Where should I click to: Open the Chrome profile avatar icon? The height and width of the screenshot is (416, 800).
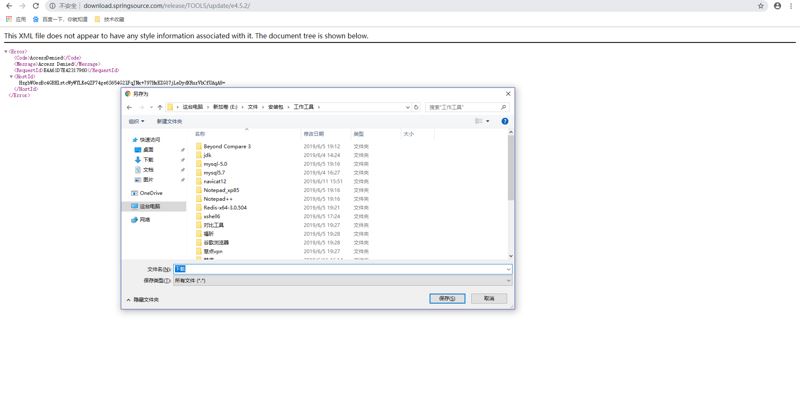coord(778,6)
